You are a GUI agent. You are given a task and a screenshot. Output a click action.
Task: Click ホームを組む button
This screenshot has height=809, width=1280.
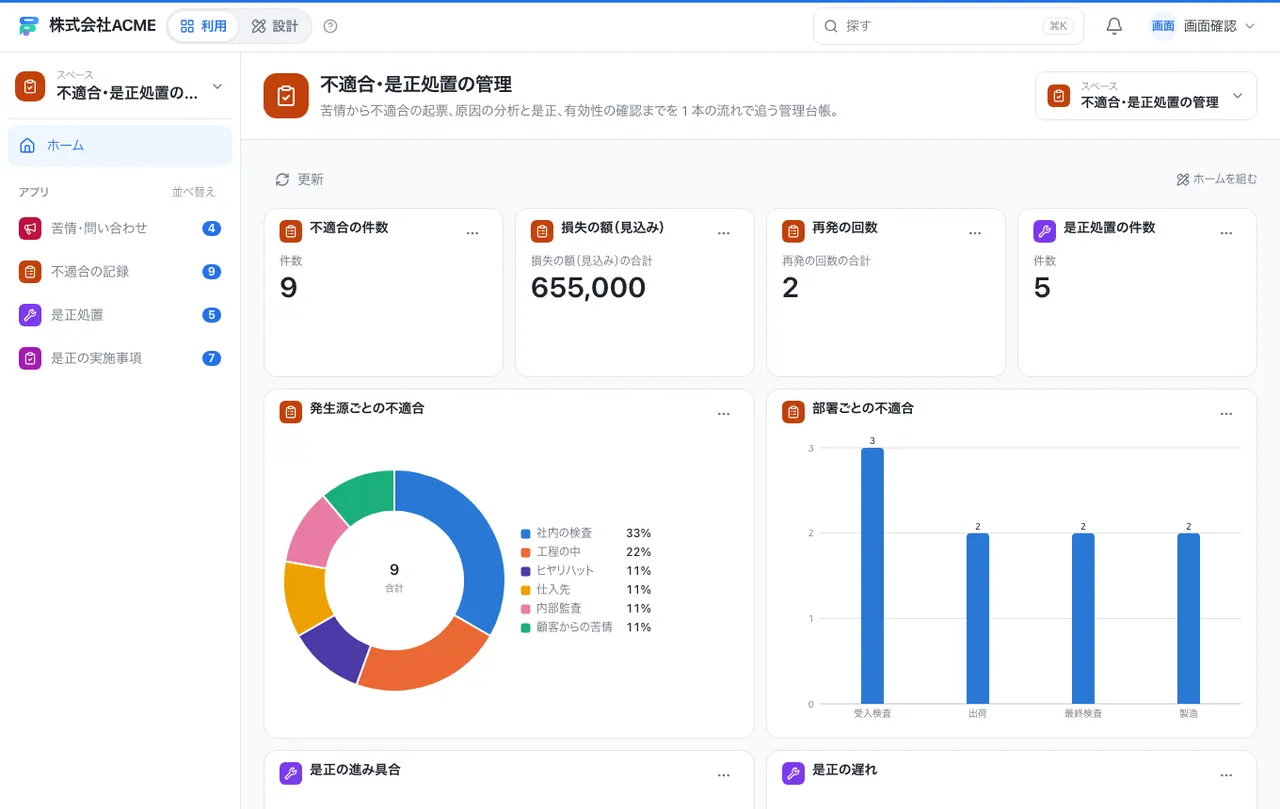click(1216, 179)
